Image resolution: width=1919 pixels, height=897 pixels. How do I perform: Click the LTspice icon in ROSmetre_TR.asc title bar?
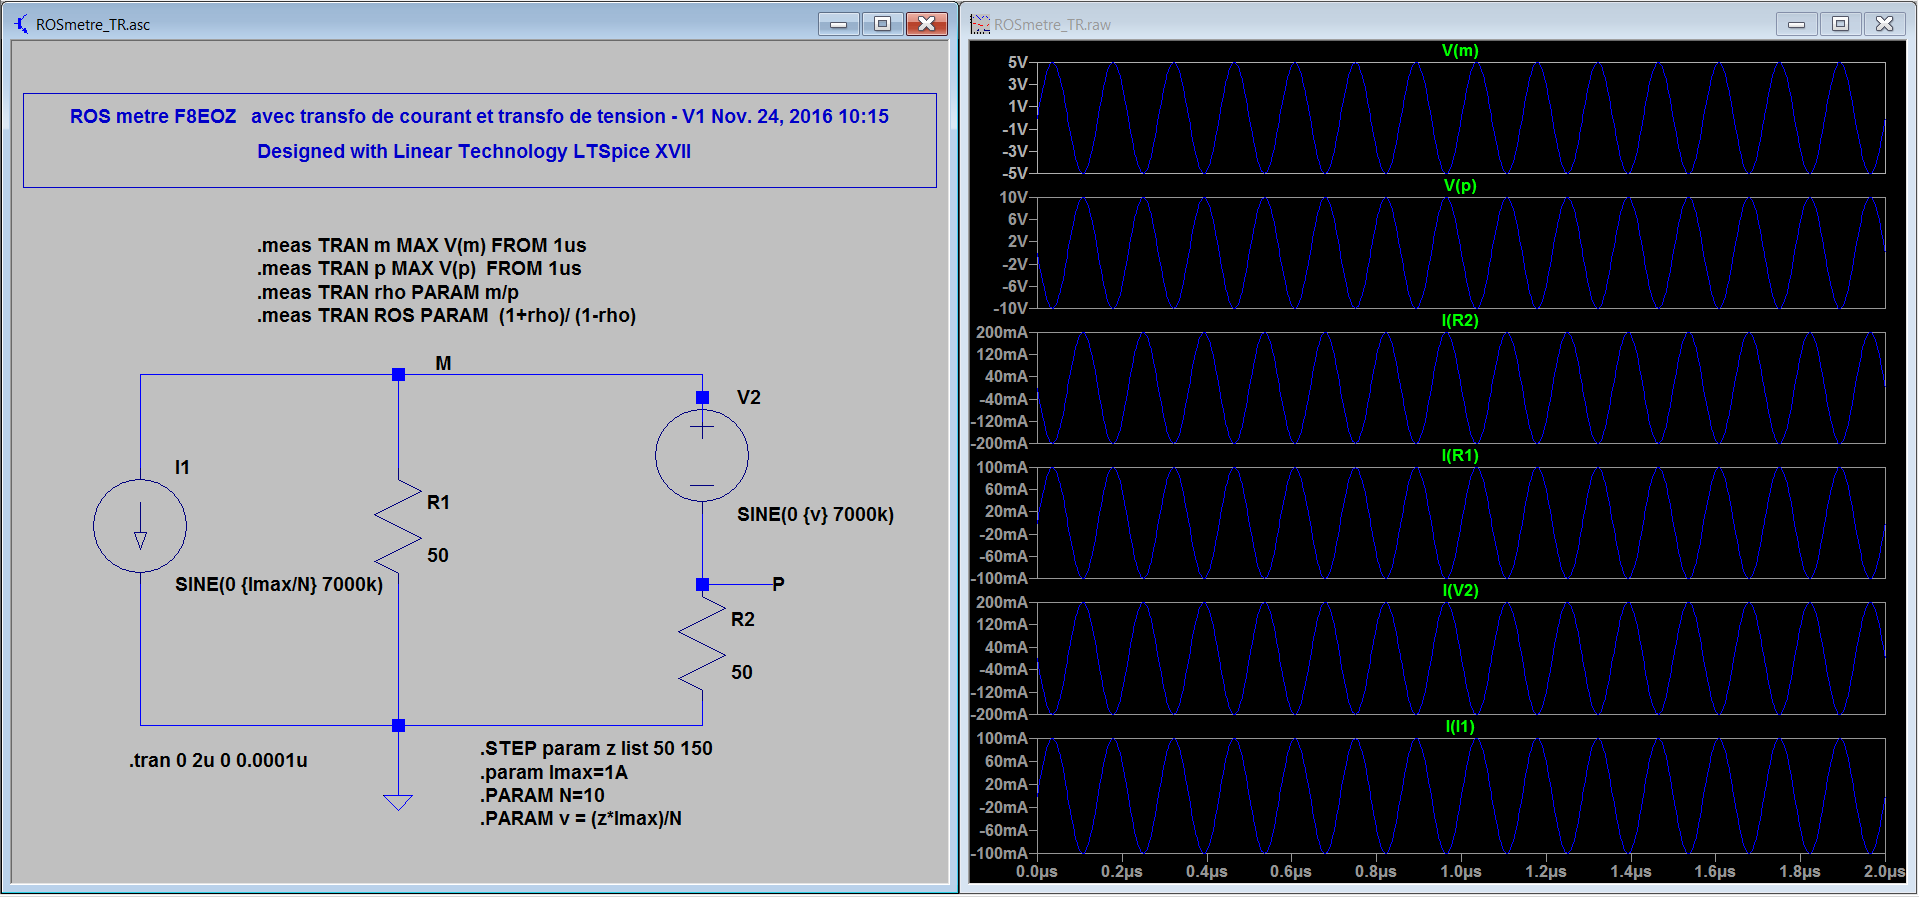tap(21, 24)
